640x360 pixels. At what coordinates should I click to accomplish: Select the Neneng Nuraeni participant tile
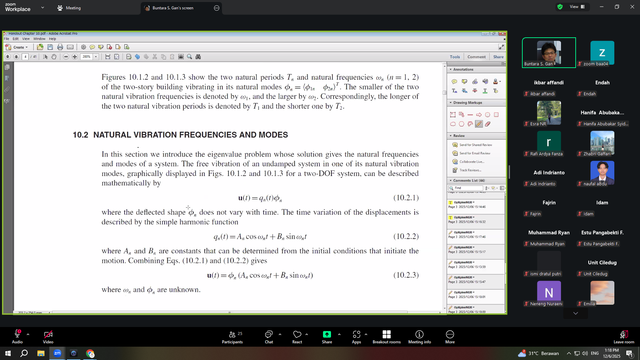[549, 293]
